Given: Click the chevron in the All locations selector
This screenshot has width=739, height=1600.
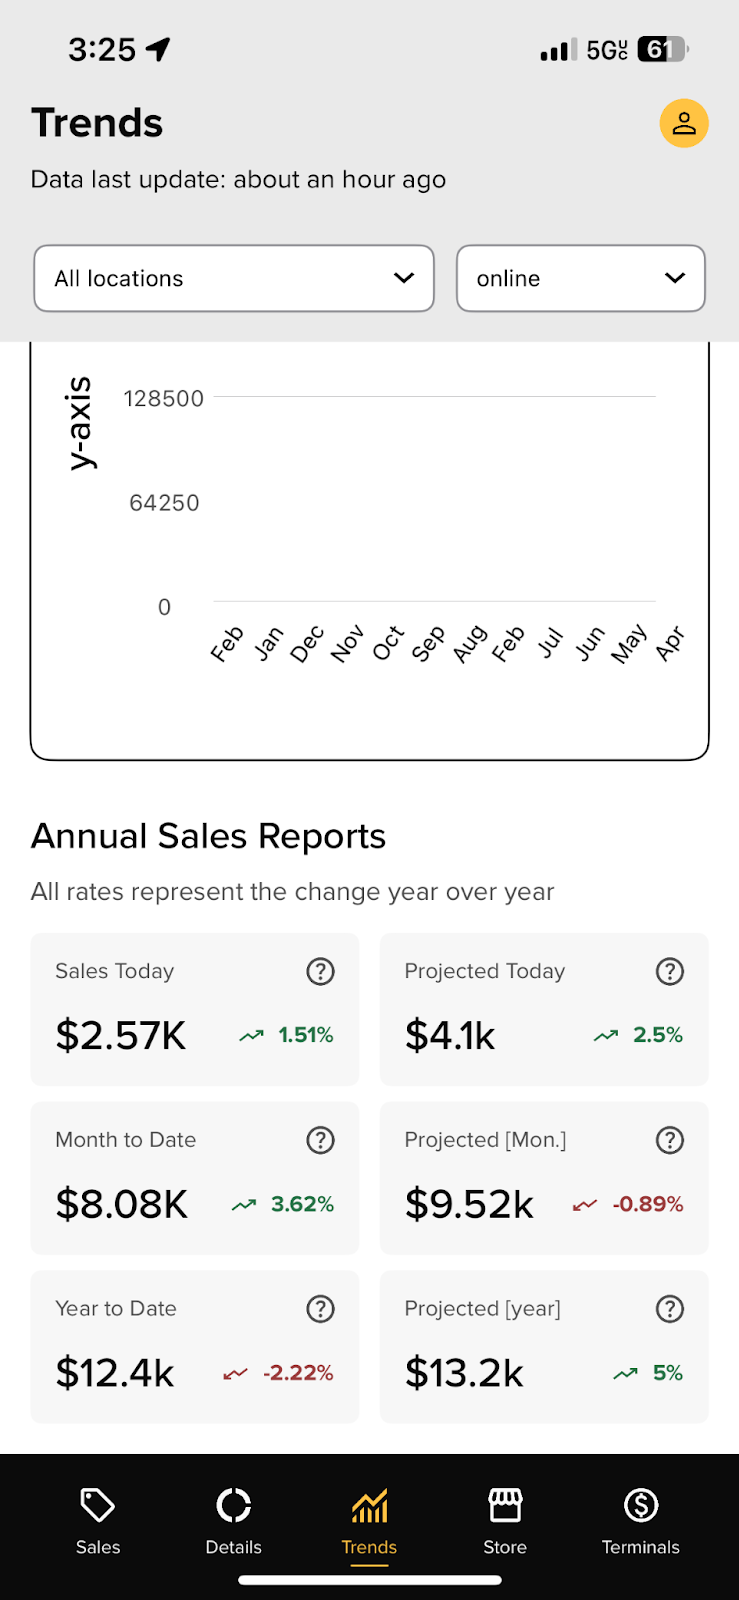Looking at the screenshot, I should point(404,278).
